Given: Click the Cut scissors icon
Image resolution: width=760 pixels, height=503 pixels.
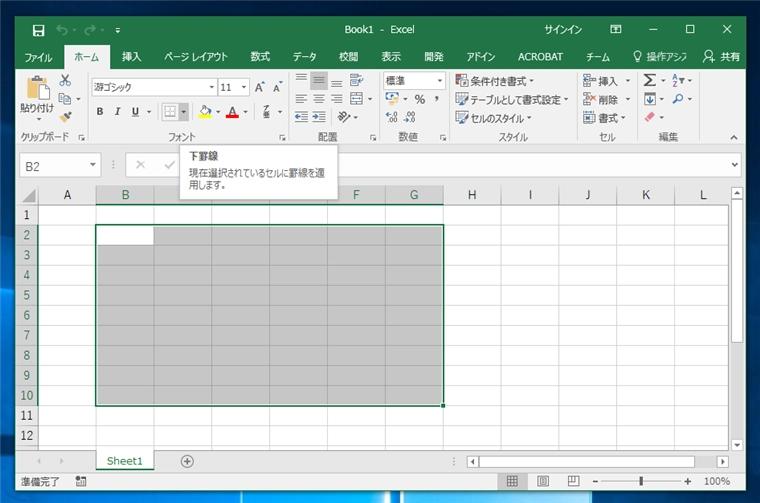Looking at the screenshot, I should tap(65, 80).
